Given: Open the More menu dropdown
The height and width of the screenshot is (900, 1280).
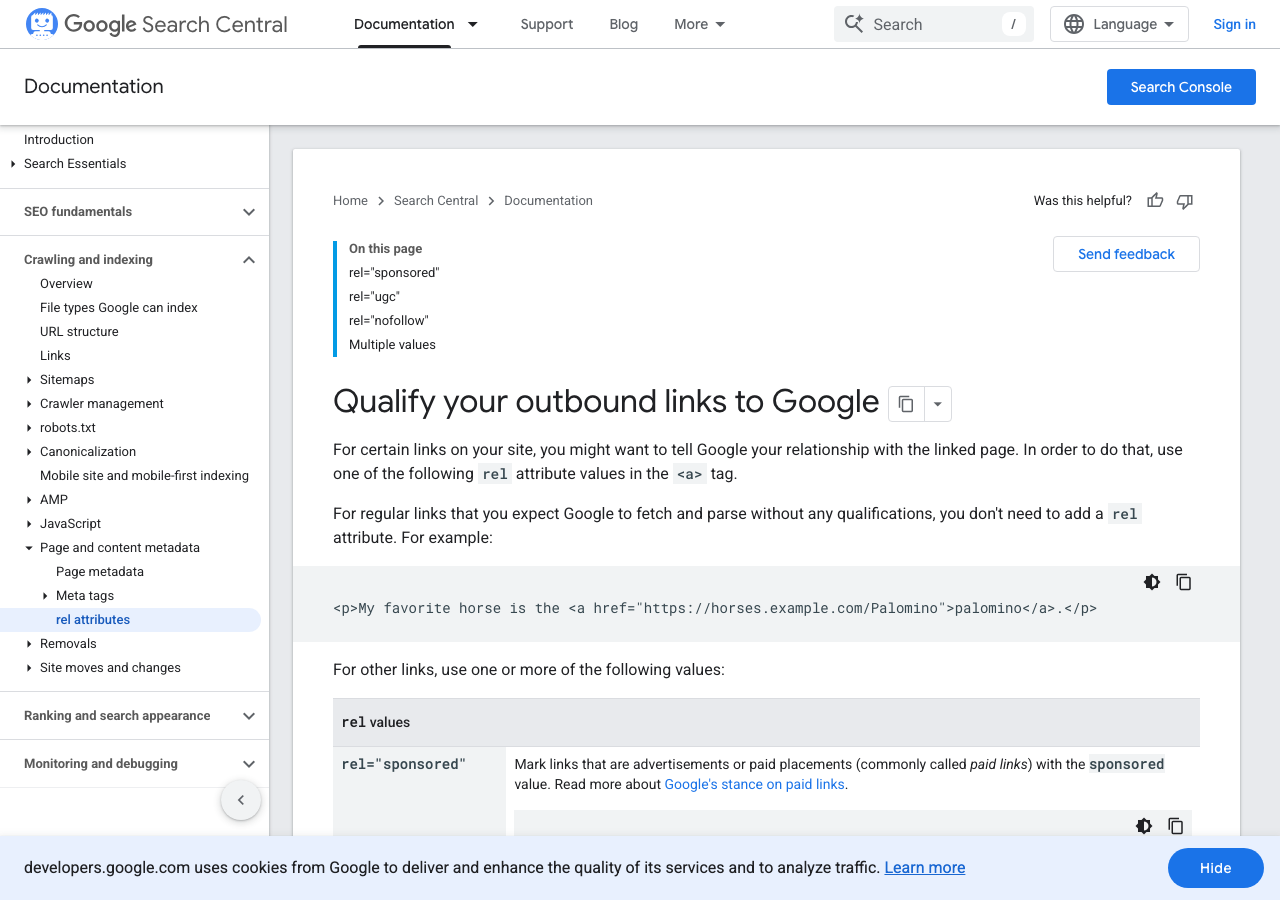Looking at the screenshot, I should 700,24.
